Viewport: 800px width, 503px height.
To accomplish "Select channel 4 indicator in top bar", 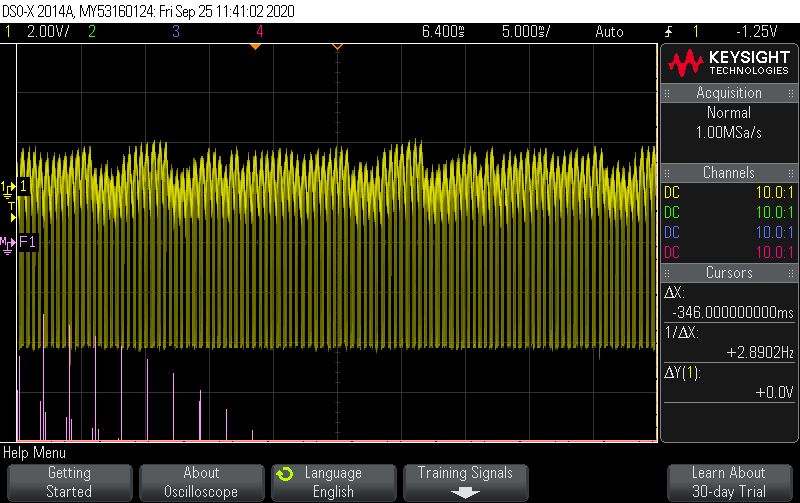I will pyautogui.click(x=260, y=32).
